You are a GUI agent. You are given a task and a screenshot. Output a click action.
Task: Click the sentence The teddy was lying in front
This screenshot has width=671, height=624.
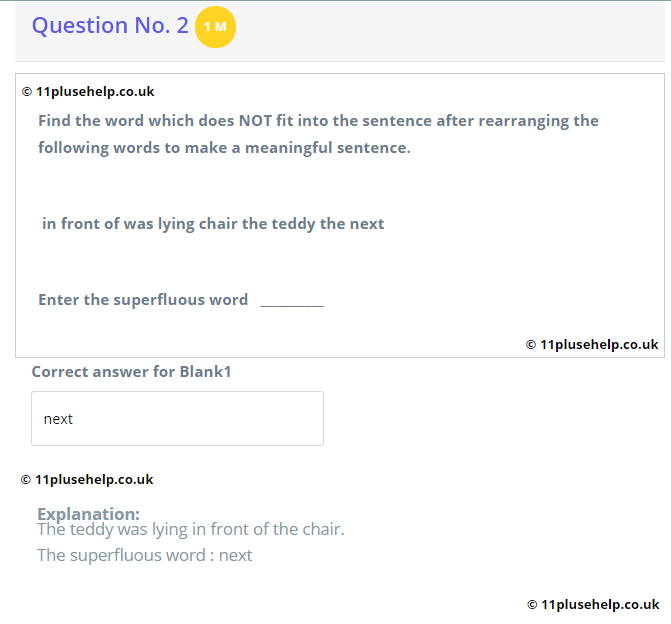[191, 529]
